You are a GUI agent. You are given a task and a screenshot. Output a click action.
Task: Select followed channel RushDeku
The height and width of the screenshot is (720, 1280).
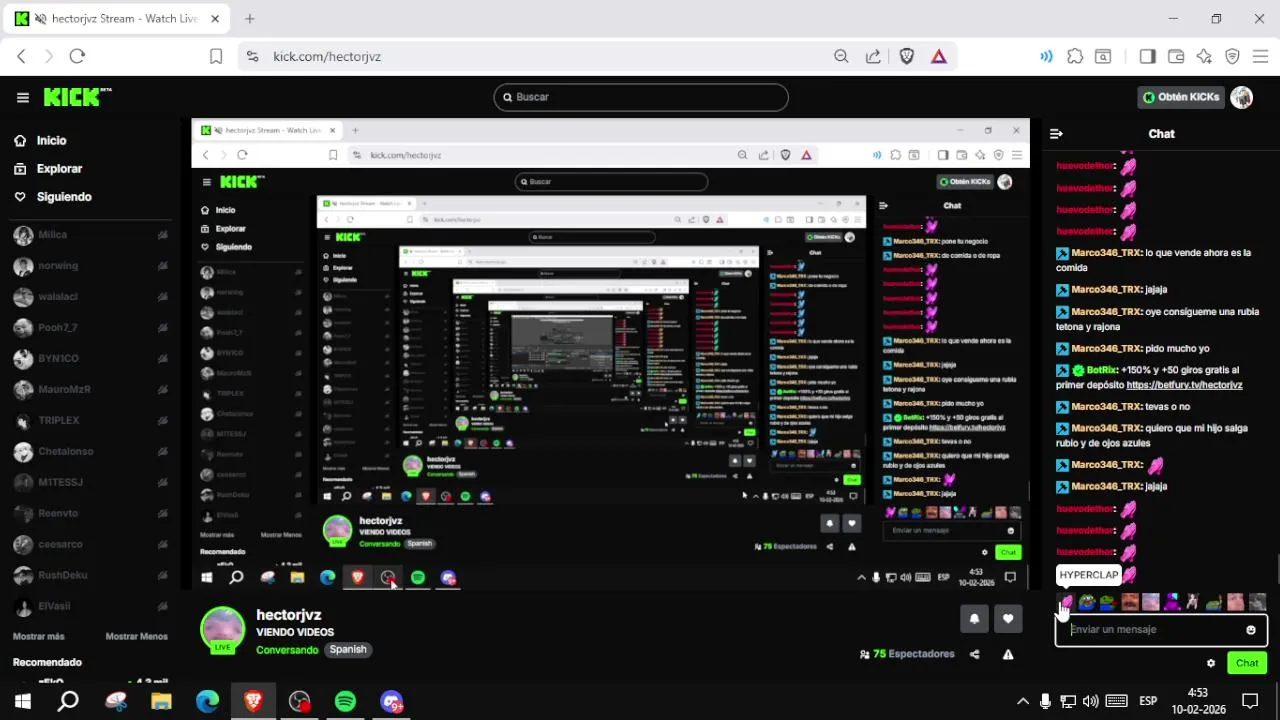pyautogui.click(x=90, y=576)
